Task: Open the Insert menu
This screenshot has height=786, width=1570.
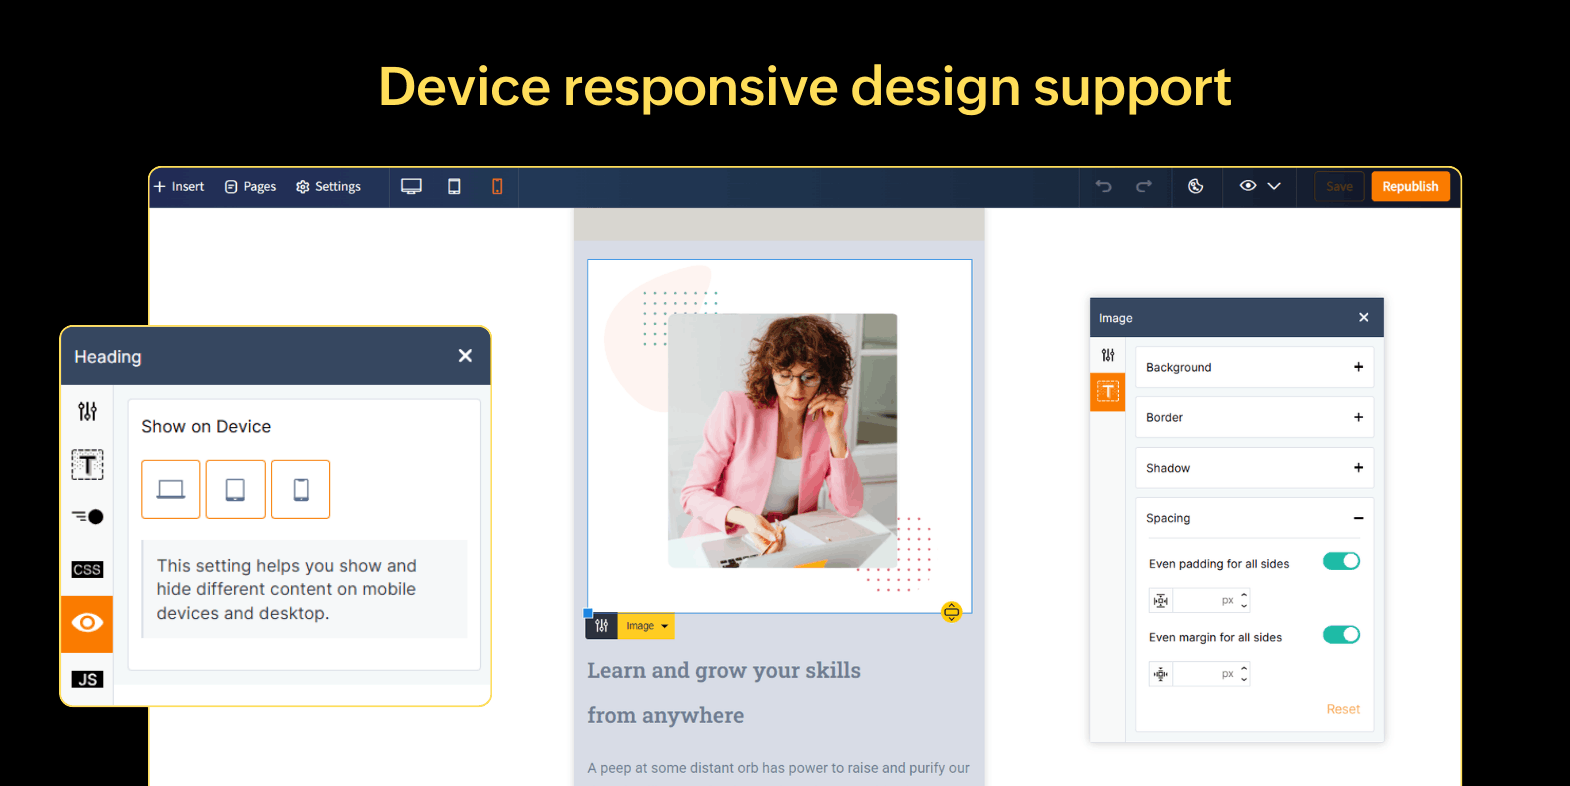Action: coord(179,187)
